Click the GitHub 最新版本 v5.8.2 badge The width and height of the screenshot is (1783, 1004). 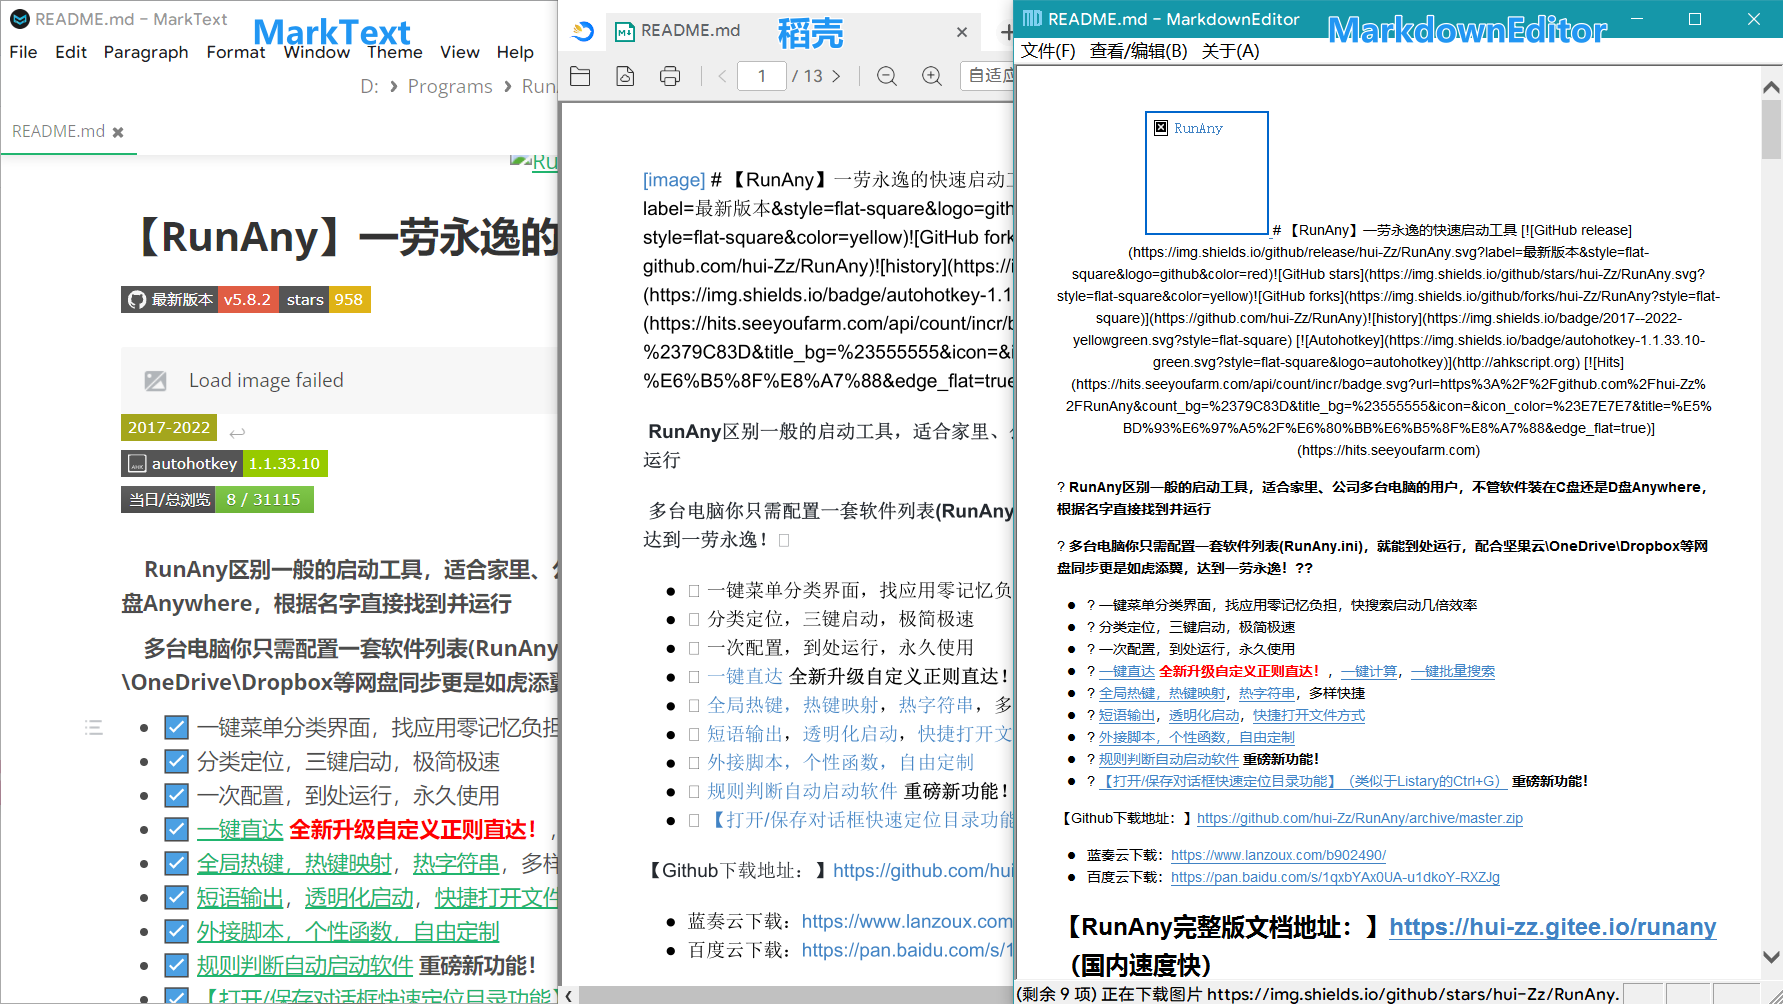(x=199, y=299)
